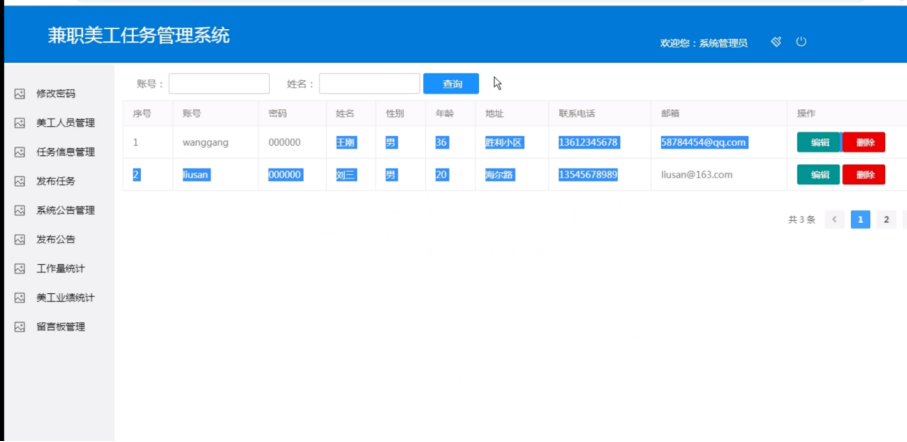
Task: Select page 2 in pagination
Action: (x=886, y=220)
